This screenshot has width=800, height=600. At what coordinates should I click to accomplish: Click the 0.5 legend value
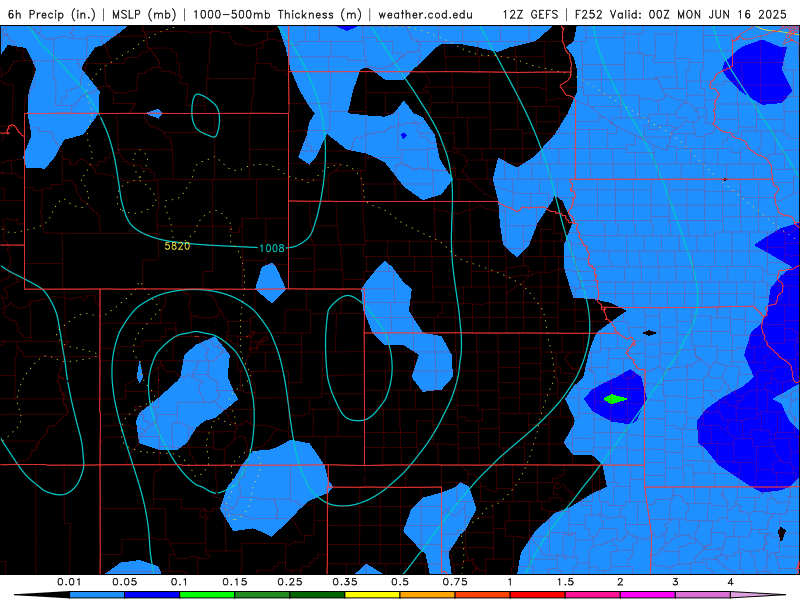point(400,582)
